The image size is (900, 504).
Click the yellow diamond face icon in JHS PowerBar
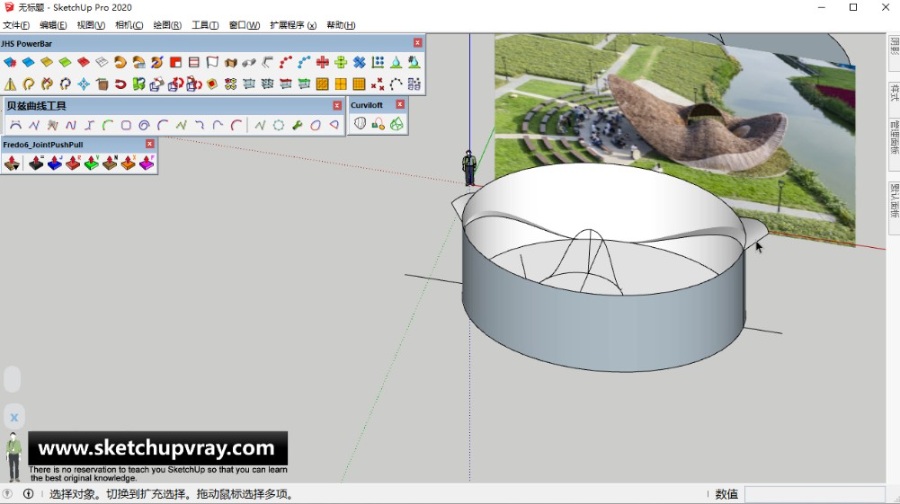click(46, 62)
